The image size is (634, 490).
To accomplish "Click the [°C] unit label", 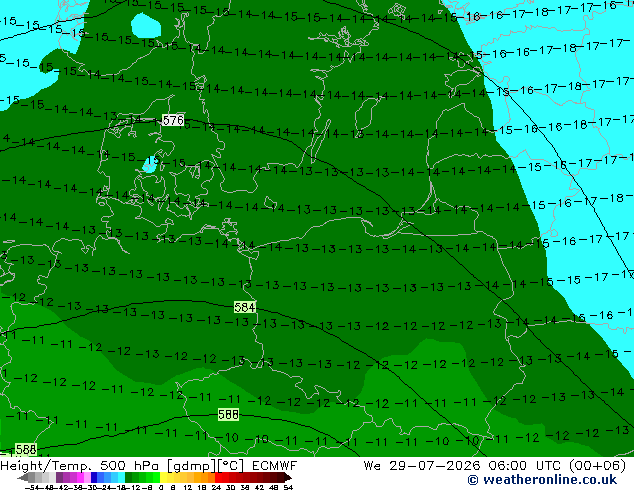I will [231, 466].
